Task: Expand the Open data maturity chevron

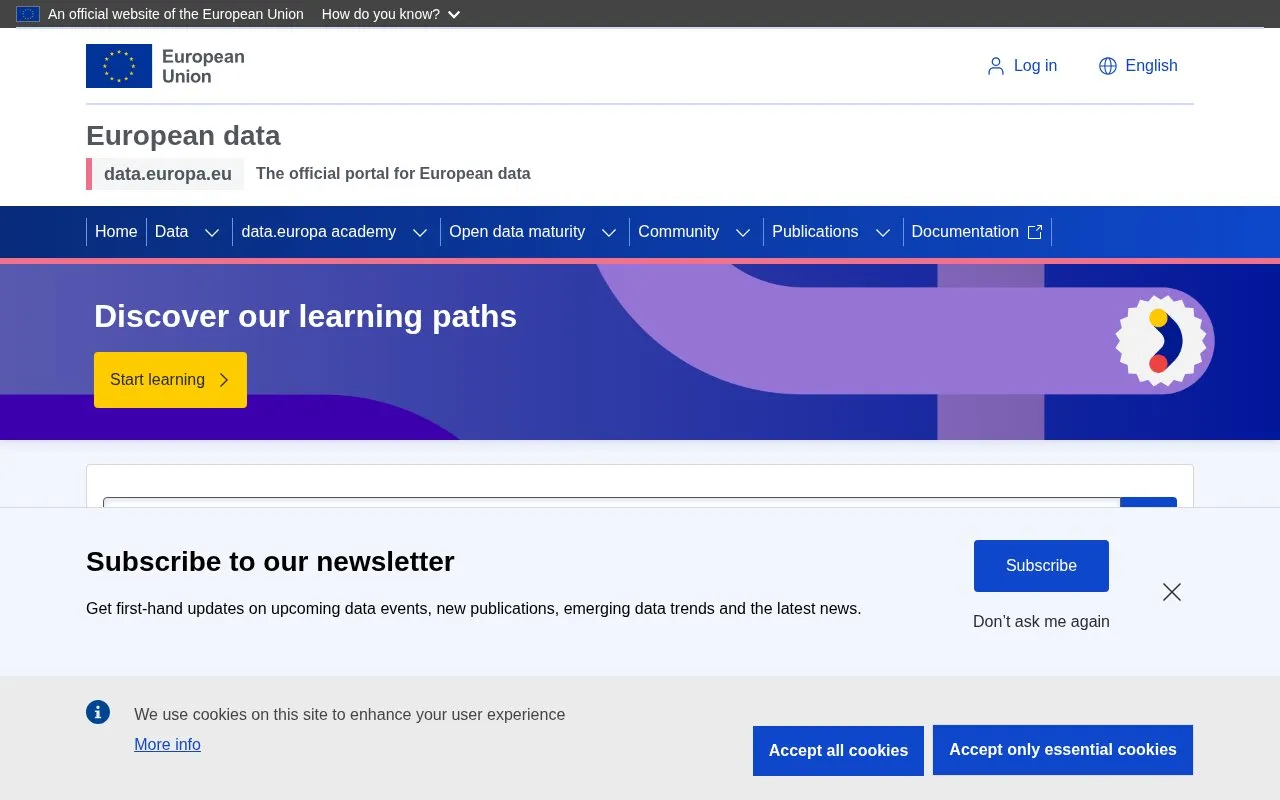Action: pos(609,232)
